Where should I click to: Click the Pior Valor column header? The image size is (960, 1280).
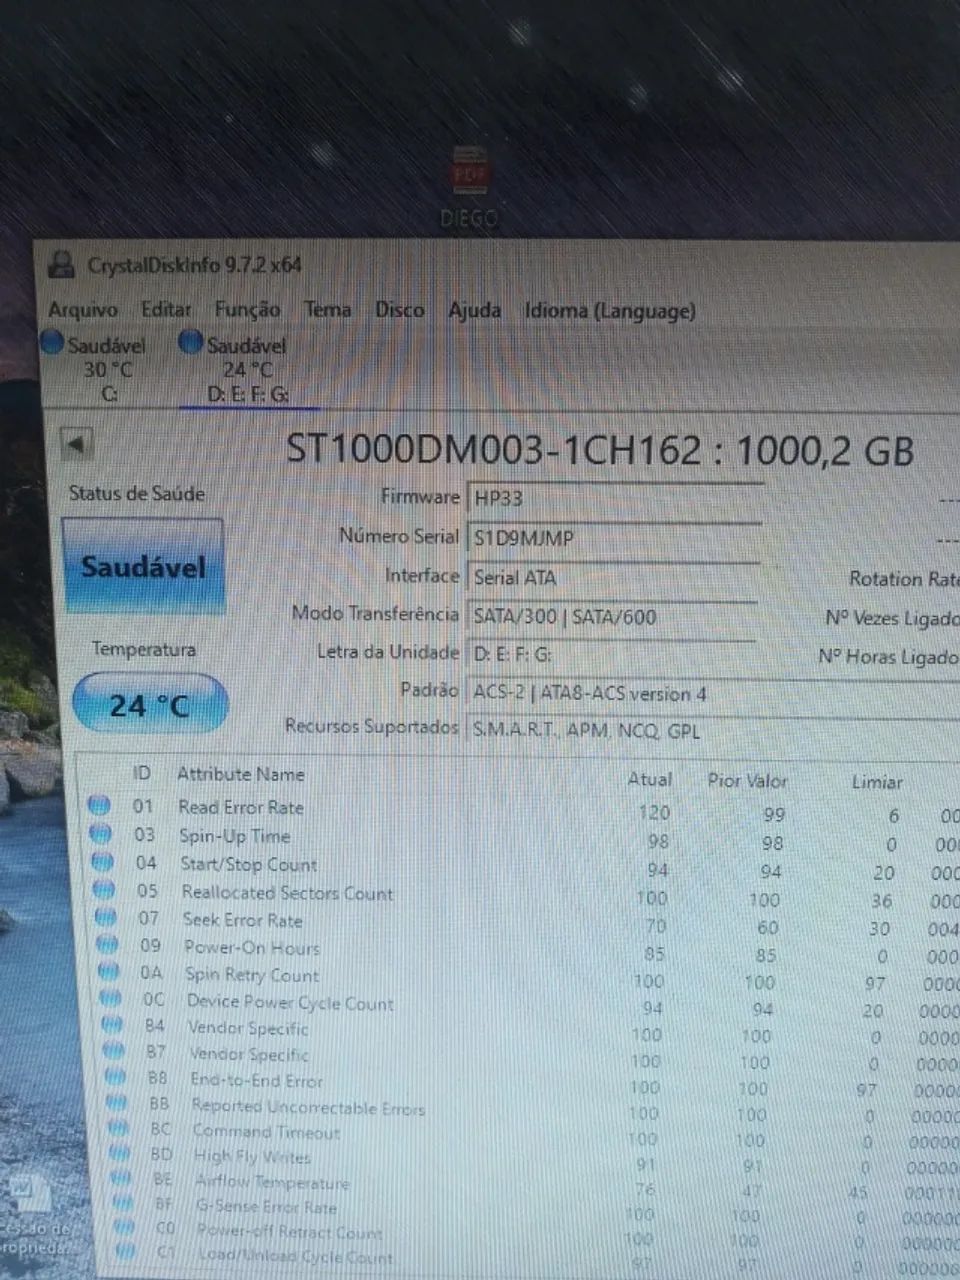[747, 780]
